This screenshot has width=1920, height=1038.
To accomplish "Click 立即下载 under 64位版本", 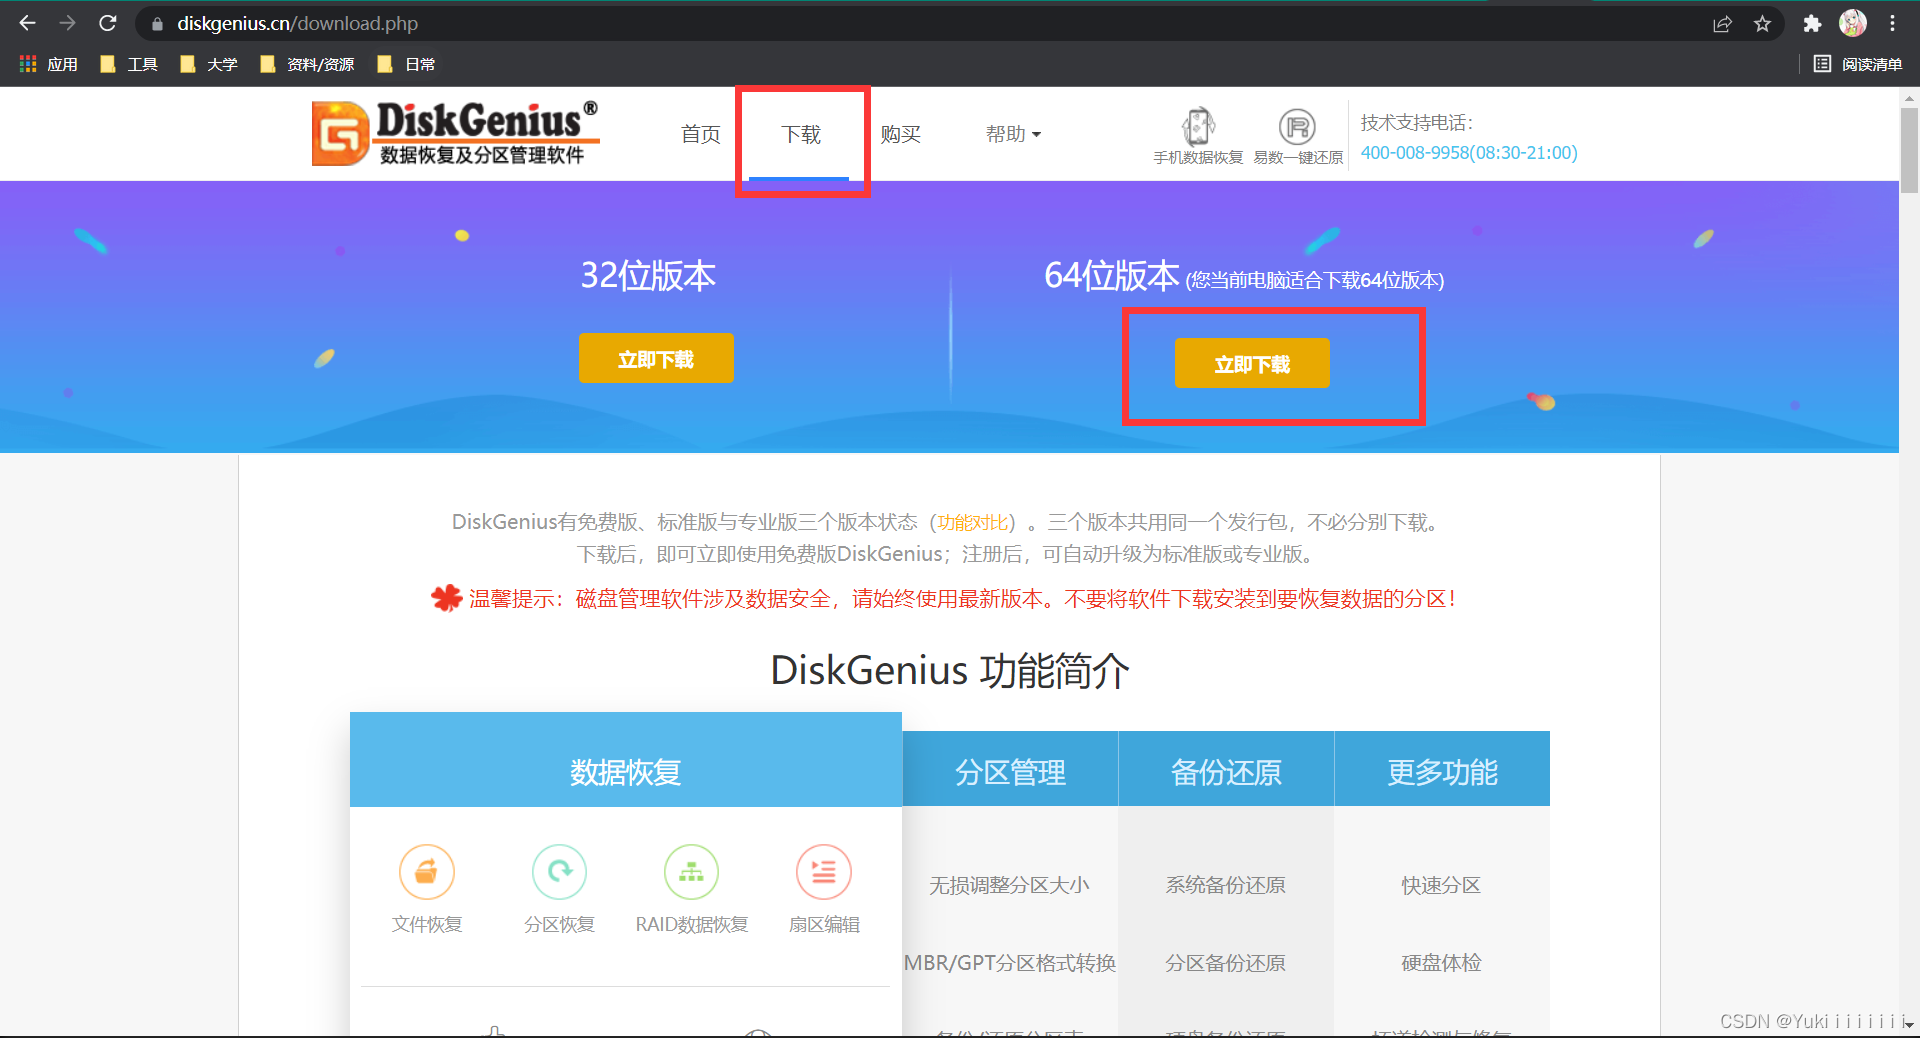I will coord(1252,363).
